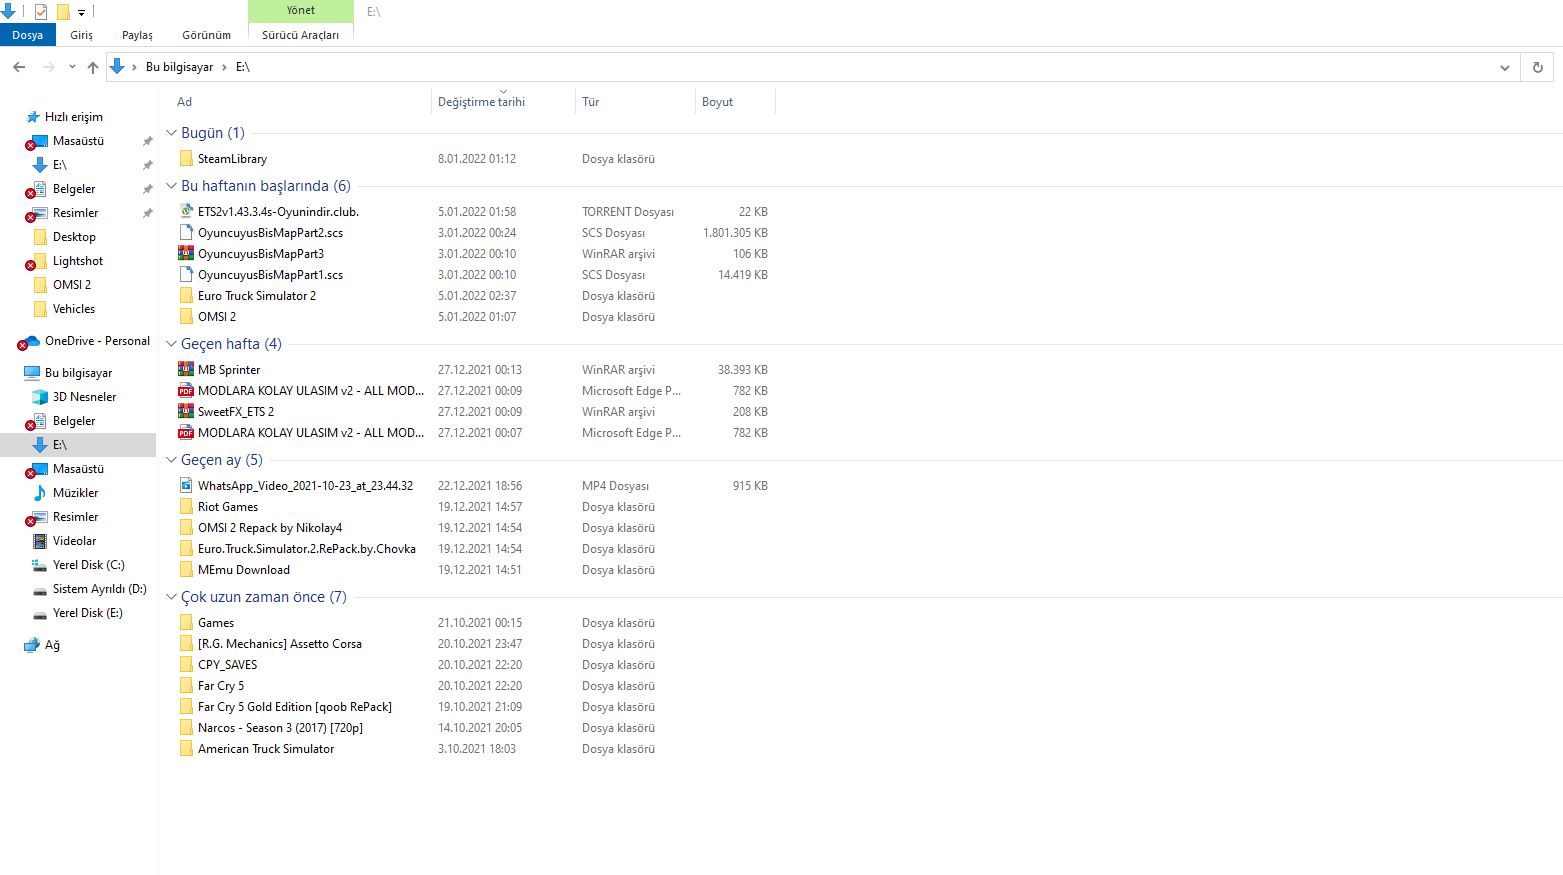Click the Properties quick access icon
Image resolution: width=1563 pixels, height=875 pixels.
click(x=41, y=12)
